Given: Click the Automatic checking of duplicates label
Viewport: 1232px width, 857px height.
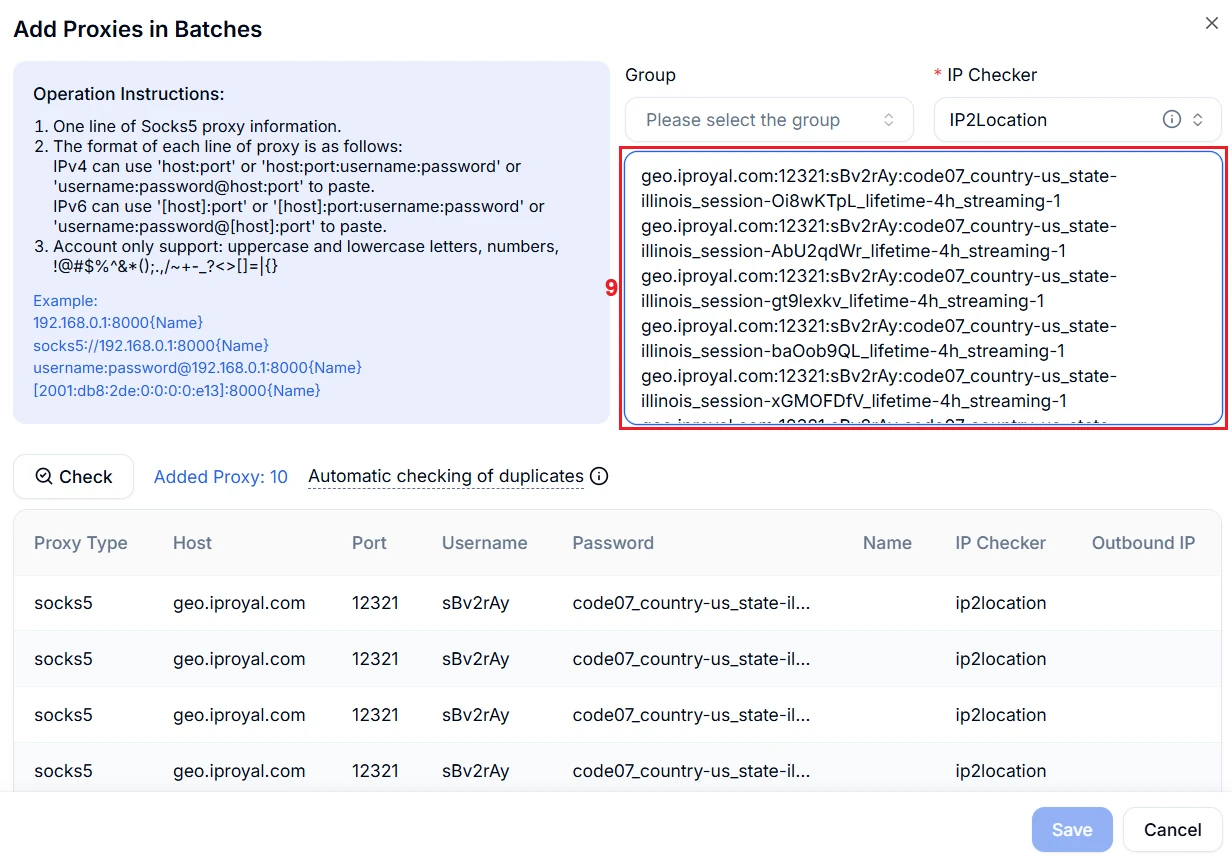Looking at the screenshot, I should (x=445, y=476).
